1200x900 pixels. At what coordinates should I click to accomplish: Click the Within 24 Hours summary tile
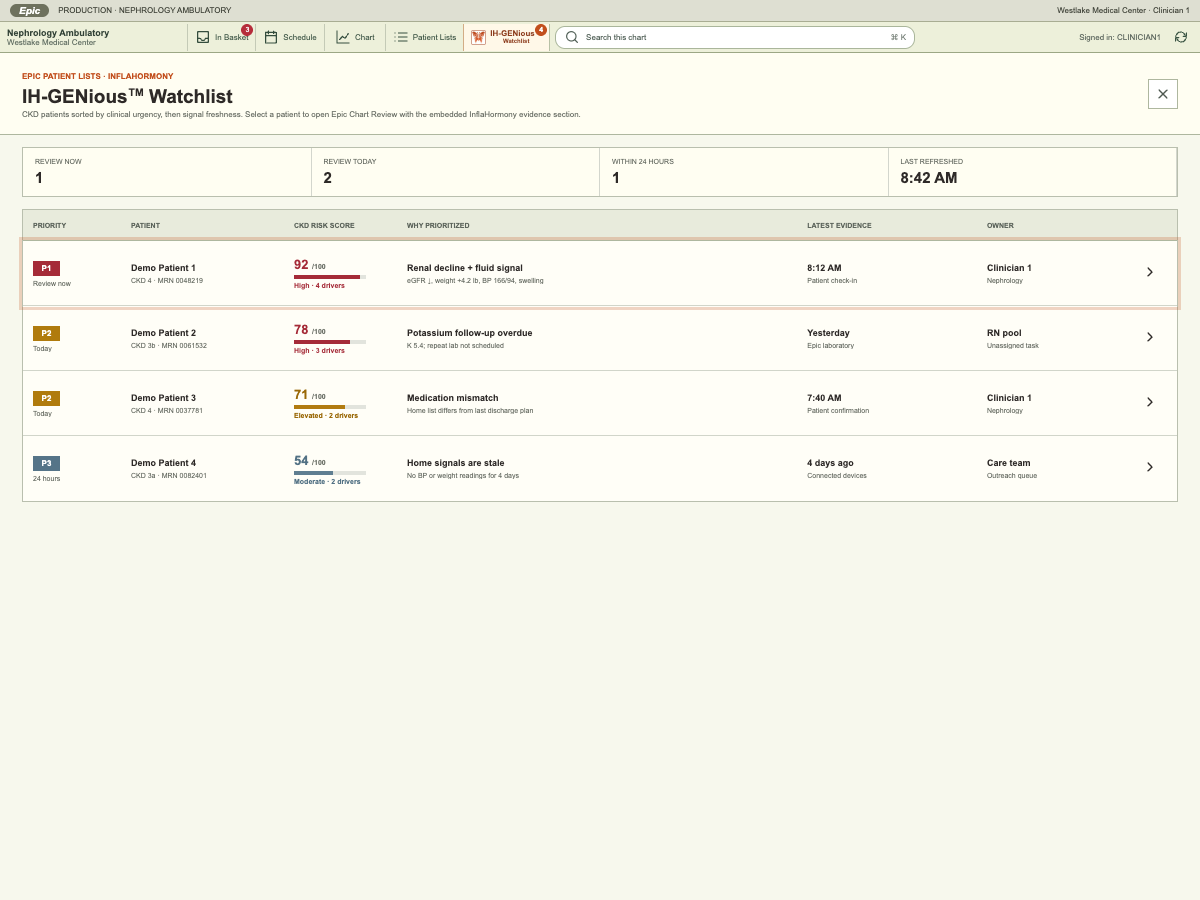pyautogui.click(x=744, y=172)
